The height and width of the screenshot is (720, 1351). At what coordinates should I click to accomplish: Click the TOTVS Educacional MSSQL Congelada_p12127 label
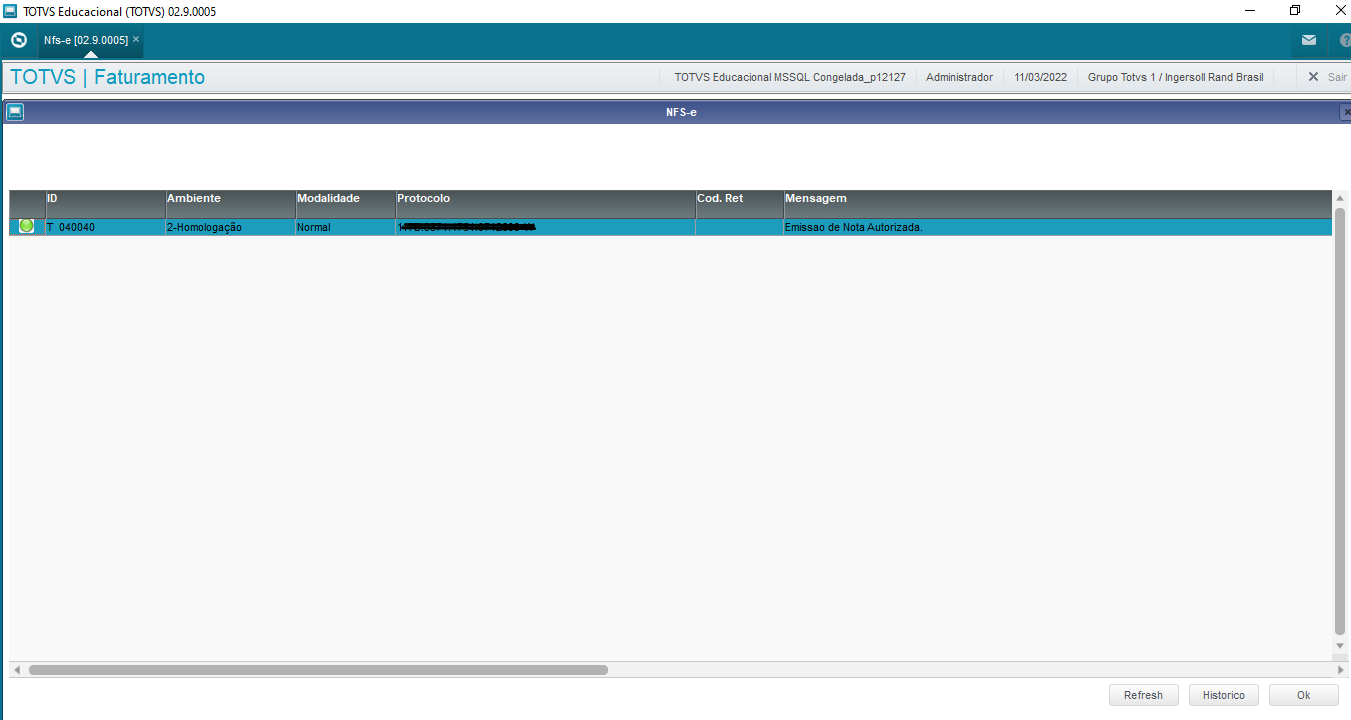(x=790, y=77)
